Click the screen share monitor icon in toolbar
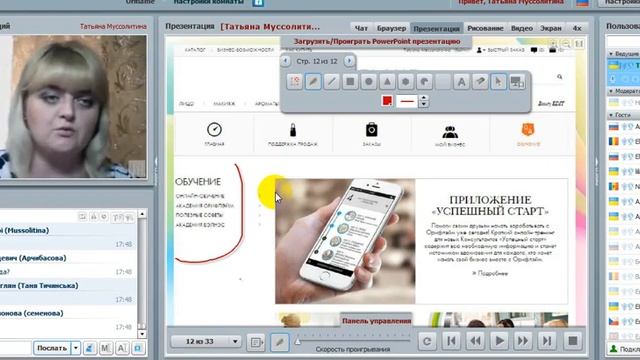The width and height of the screenshot is (640, 360). click(x=517, y=82)
